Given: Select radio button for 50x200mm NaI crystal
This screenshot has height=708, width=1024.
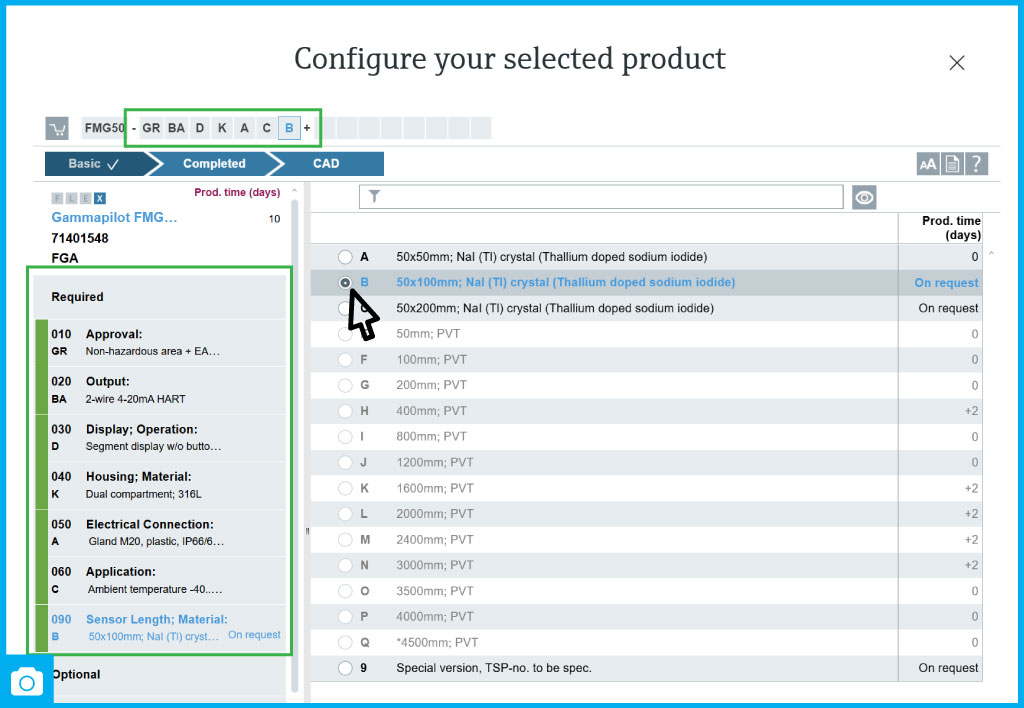Looking at the screenshot, I should (x=346, y=309).
